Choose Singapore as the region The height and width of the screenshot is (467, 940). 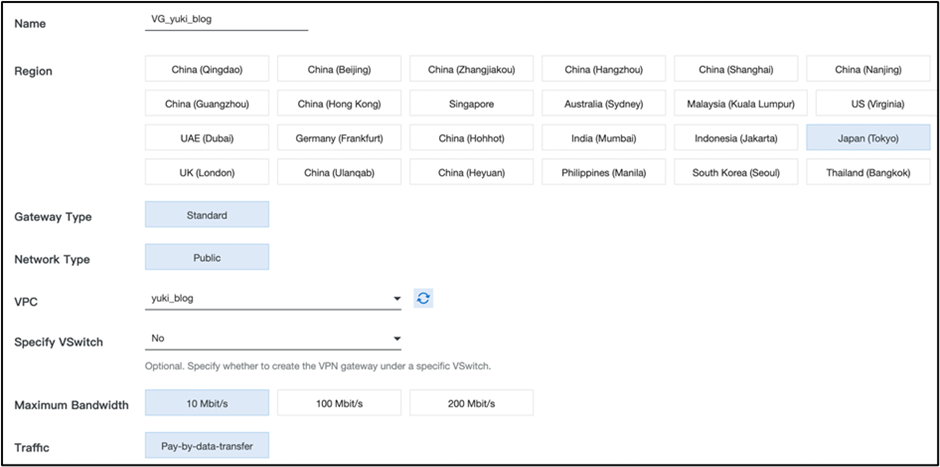[x=471, y=104]
